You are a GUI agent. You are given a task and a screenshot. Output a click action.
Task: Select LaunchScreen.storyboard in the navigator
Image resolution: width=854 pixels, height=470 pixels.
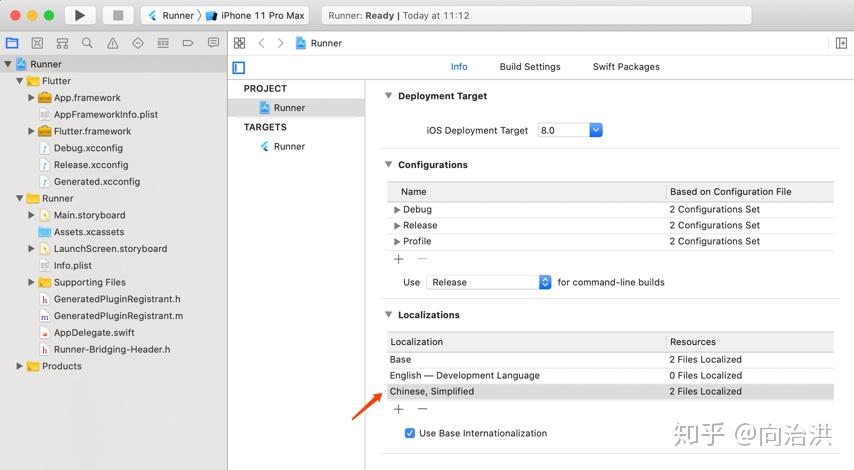[x=110, y=248]
